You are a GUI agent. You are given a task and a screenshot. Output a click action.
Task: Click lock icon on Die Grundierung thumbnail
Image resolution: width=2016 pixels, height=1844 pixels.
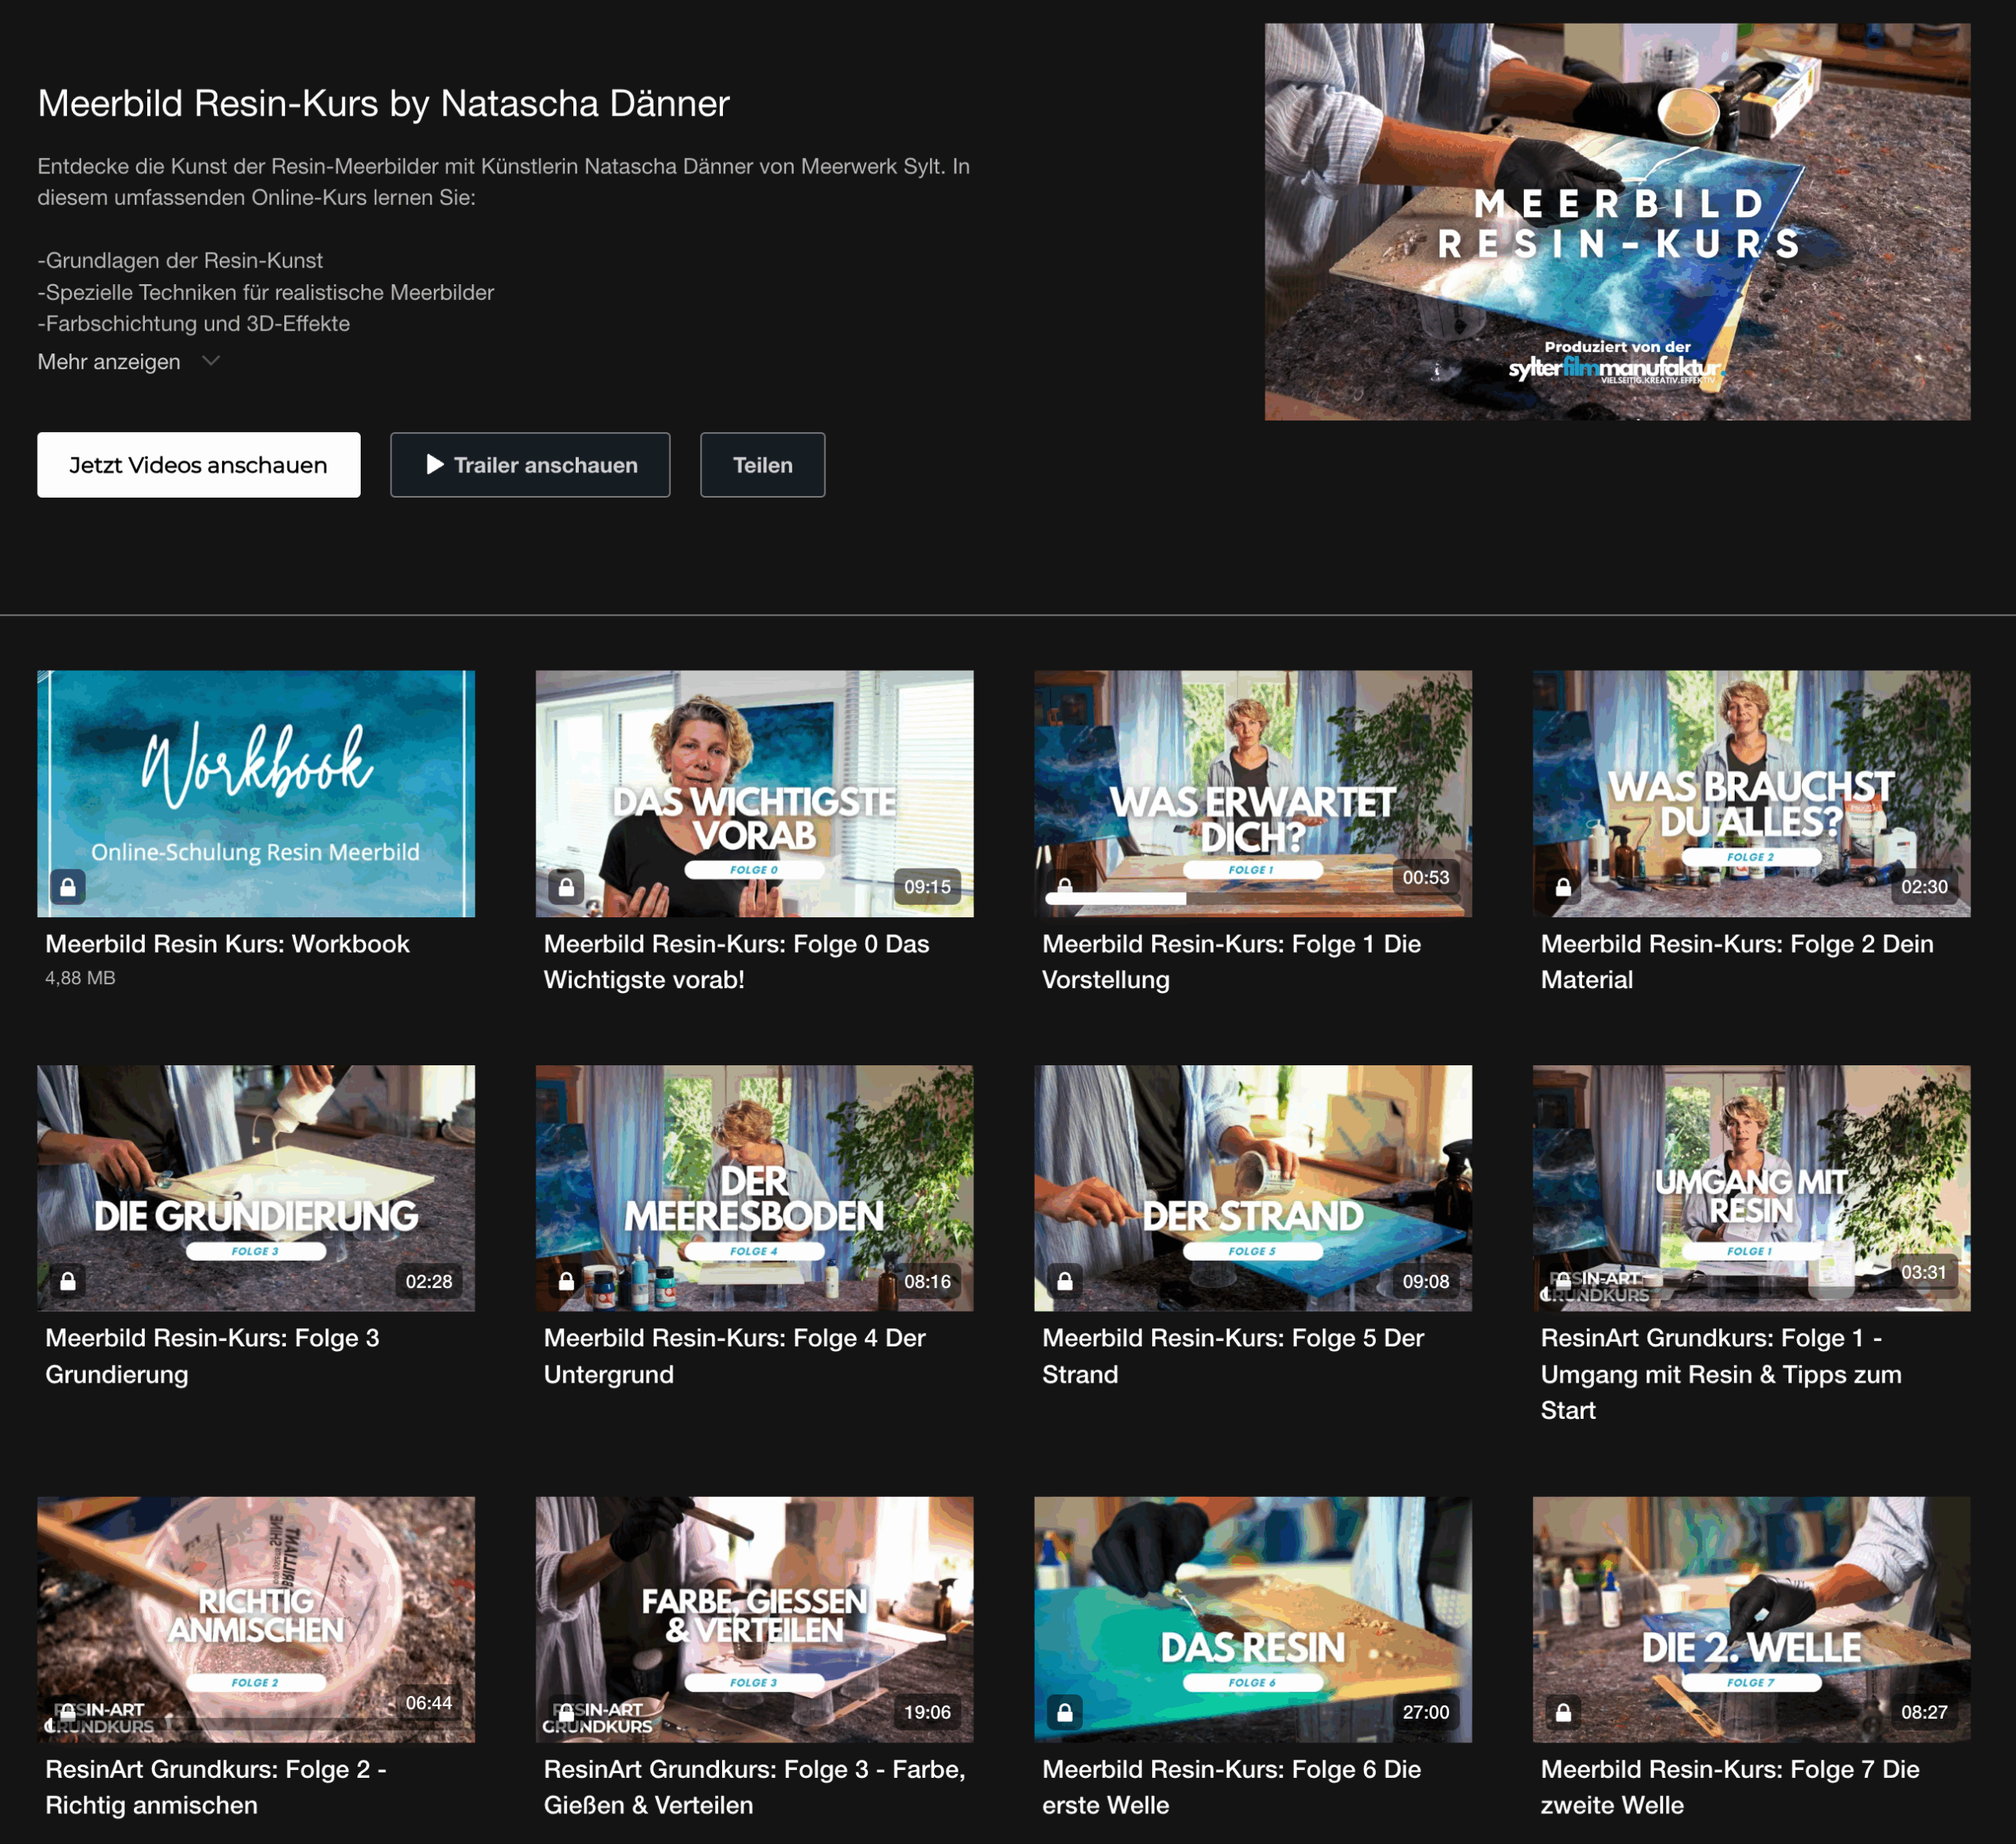coord(68,1281)
